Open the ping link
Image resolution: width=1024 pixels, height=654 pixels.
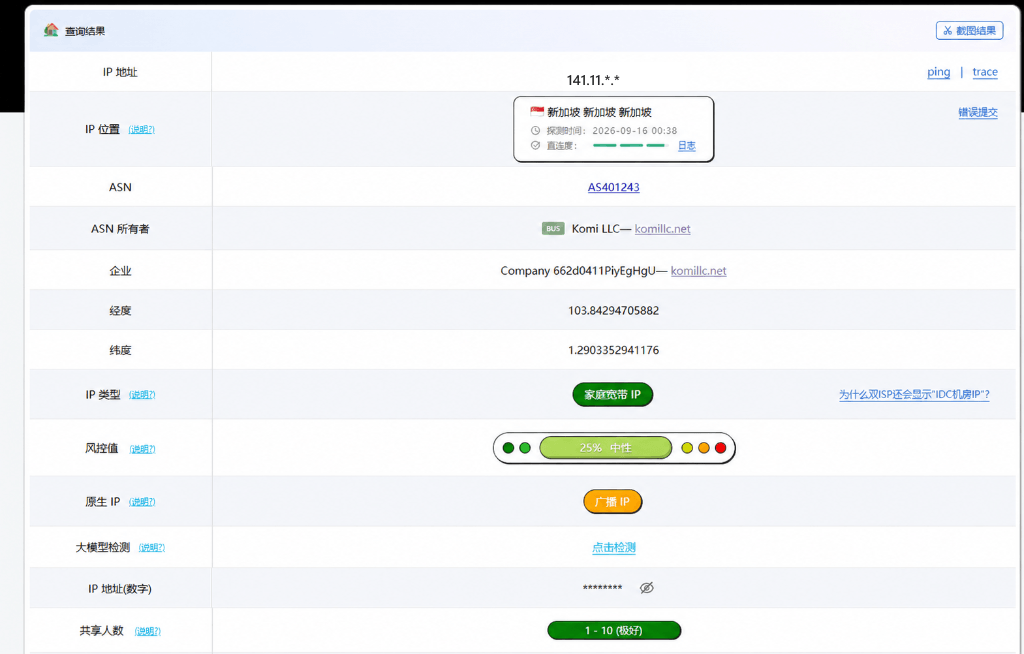point(938,72)
